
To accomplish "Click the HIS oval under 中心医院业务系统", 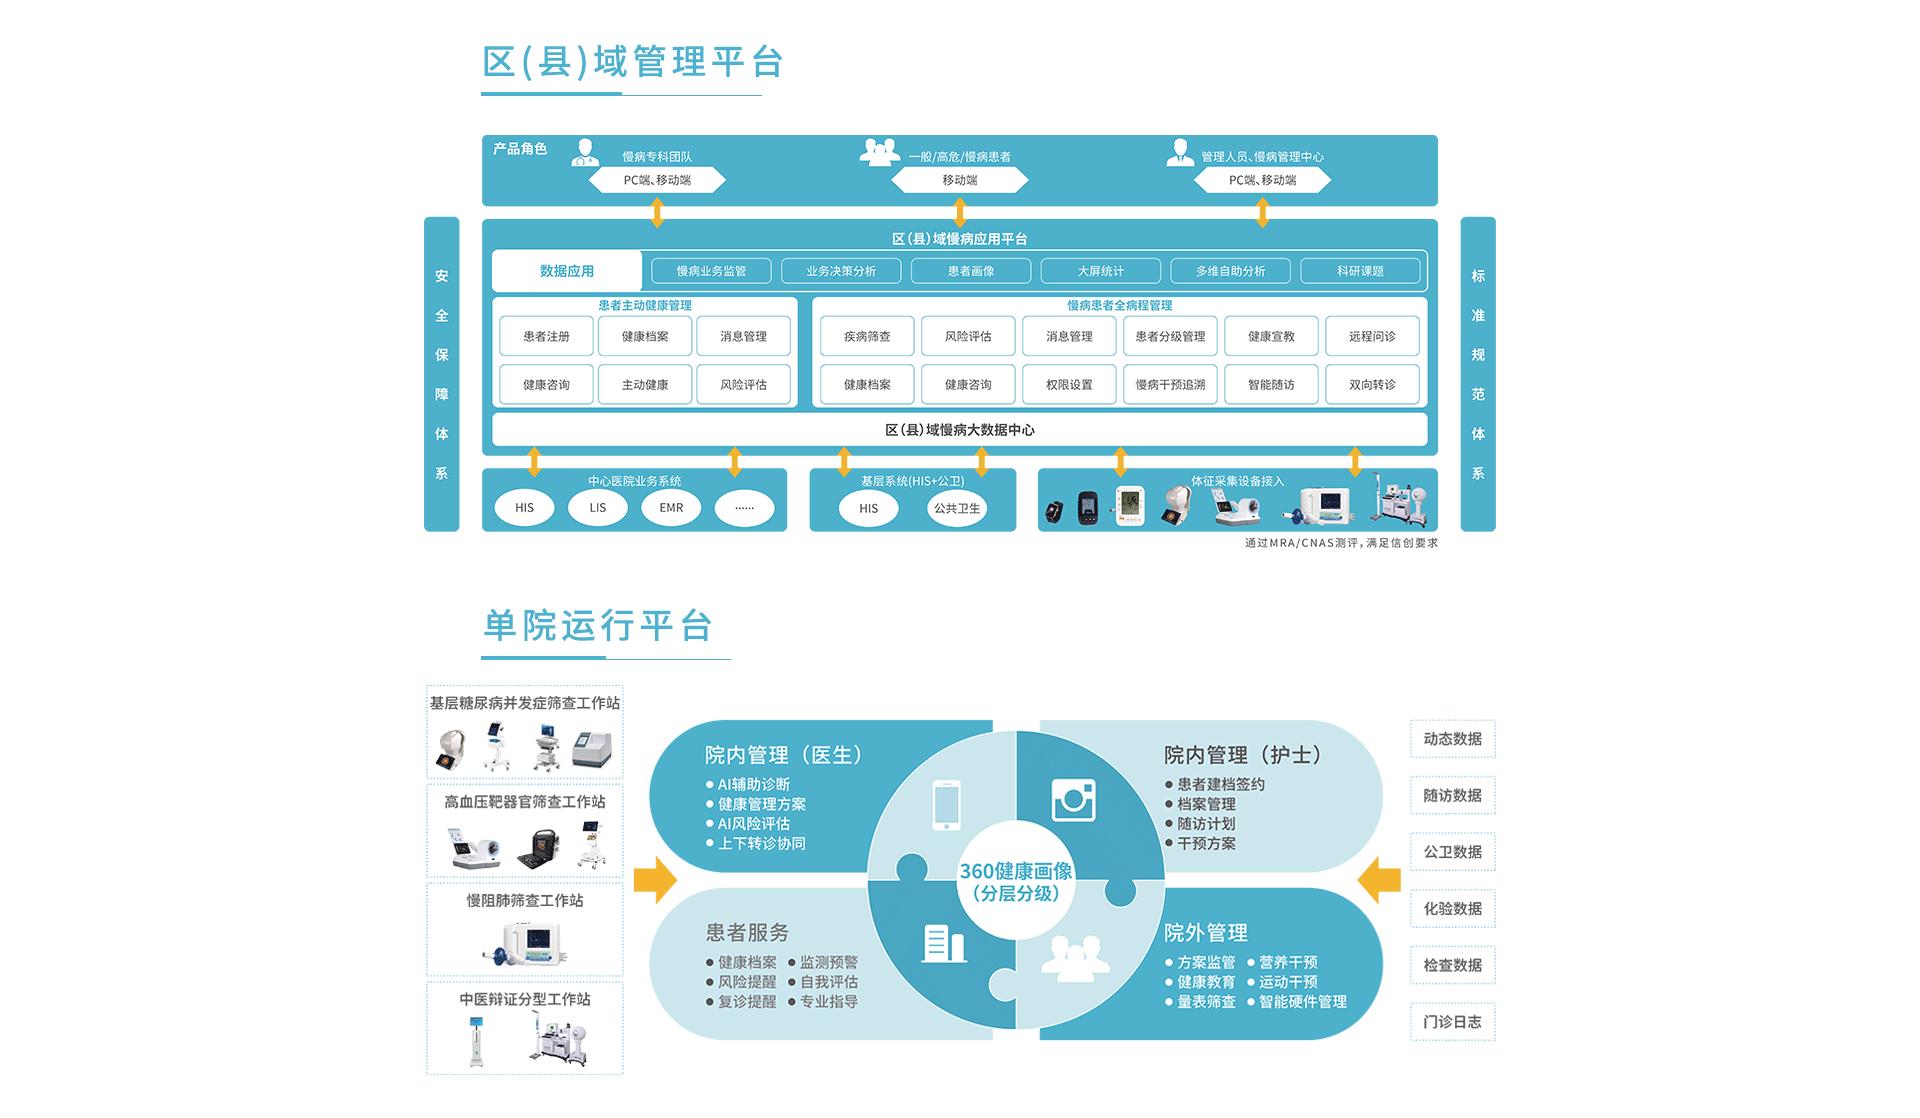I will tap(525, 508).
